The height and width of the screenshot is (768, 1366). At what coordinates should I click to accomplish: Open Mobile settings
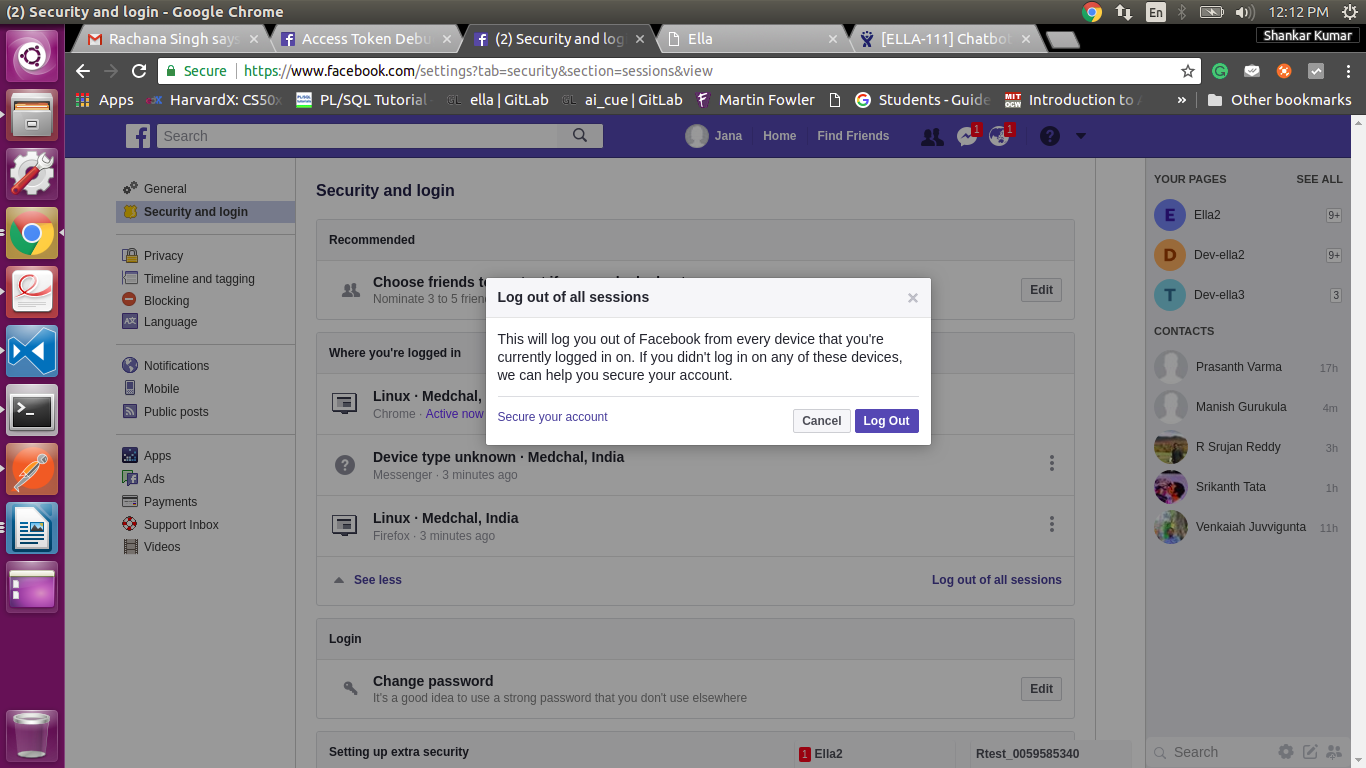click(161, 389)
